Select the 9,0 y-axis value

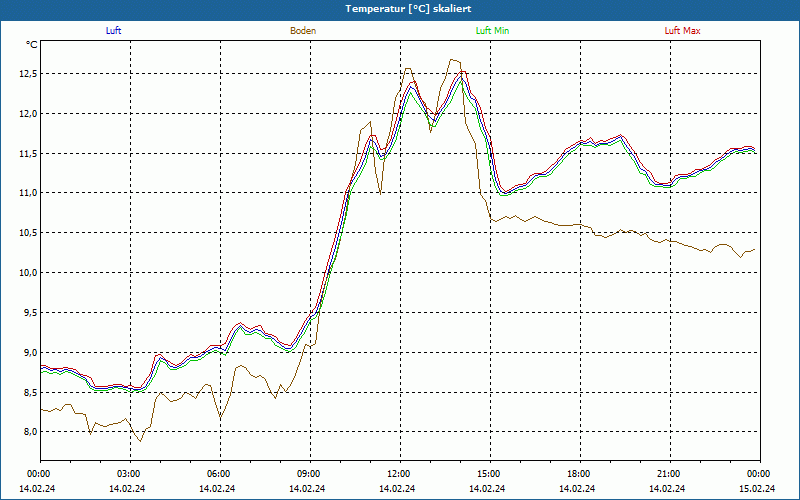point(30,353)
